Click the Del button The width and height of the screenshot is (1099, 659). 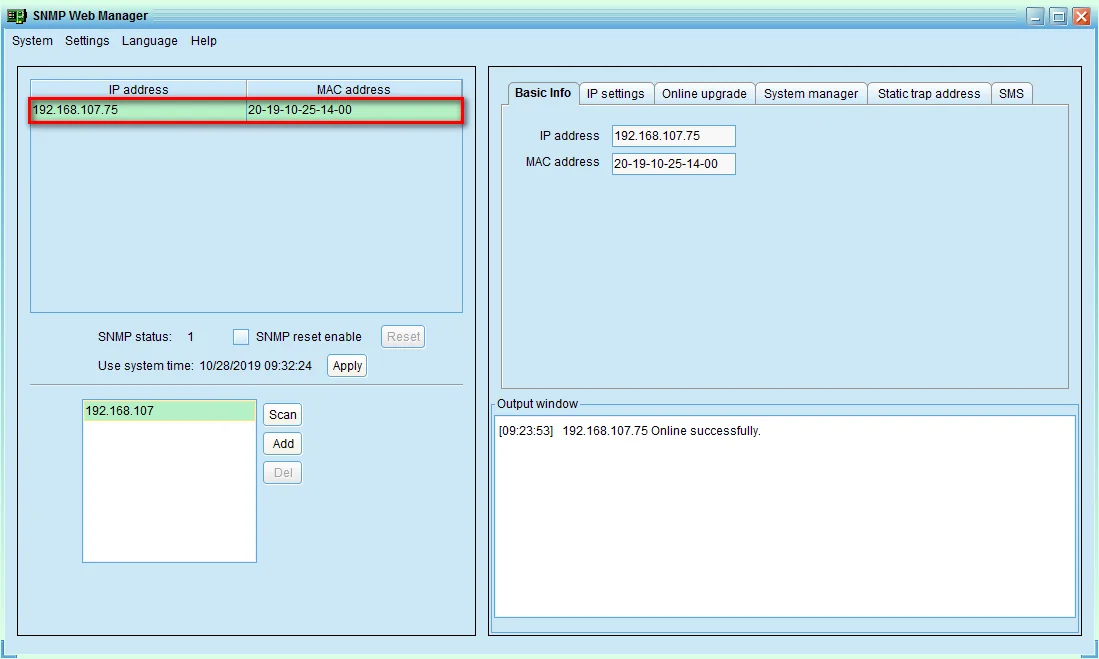(x=282, y=473)
